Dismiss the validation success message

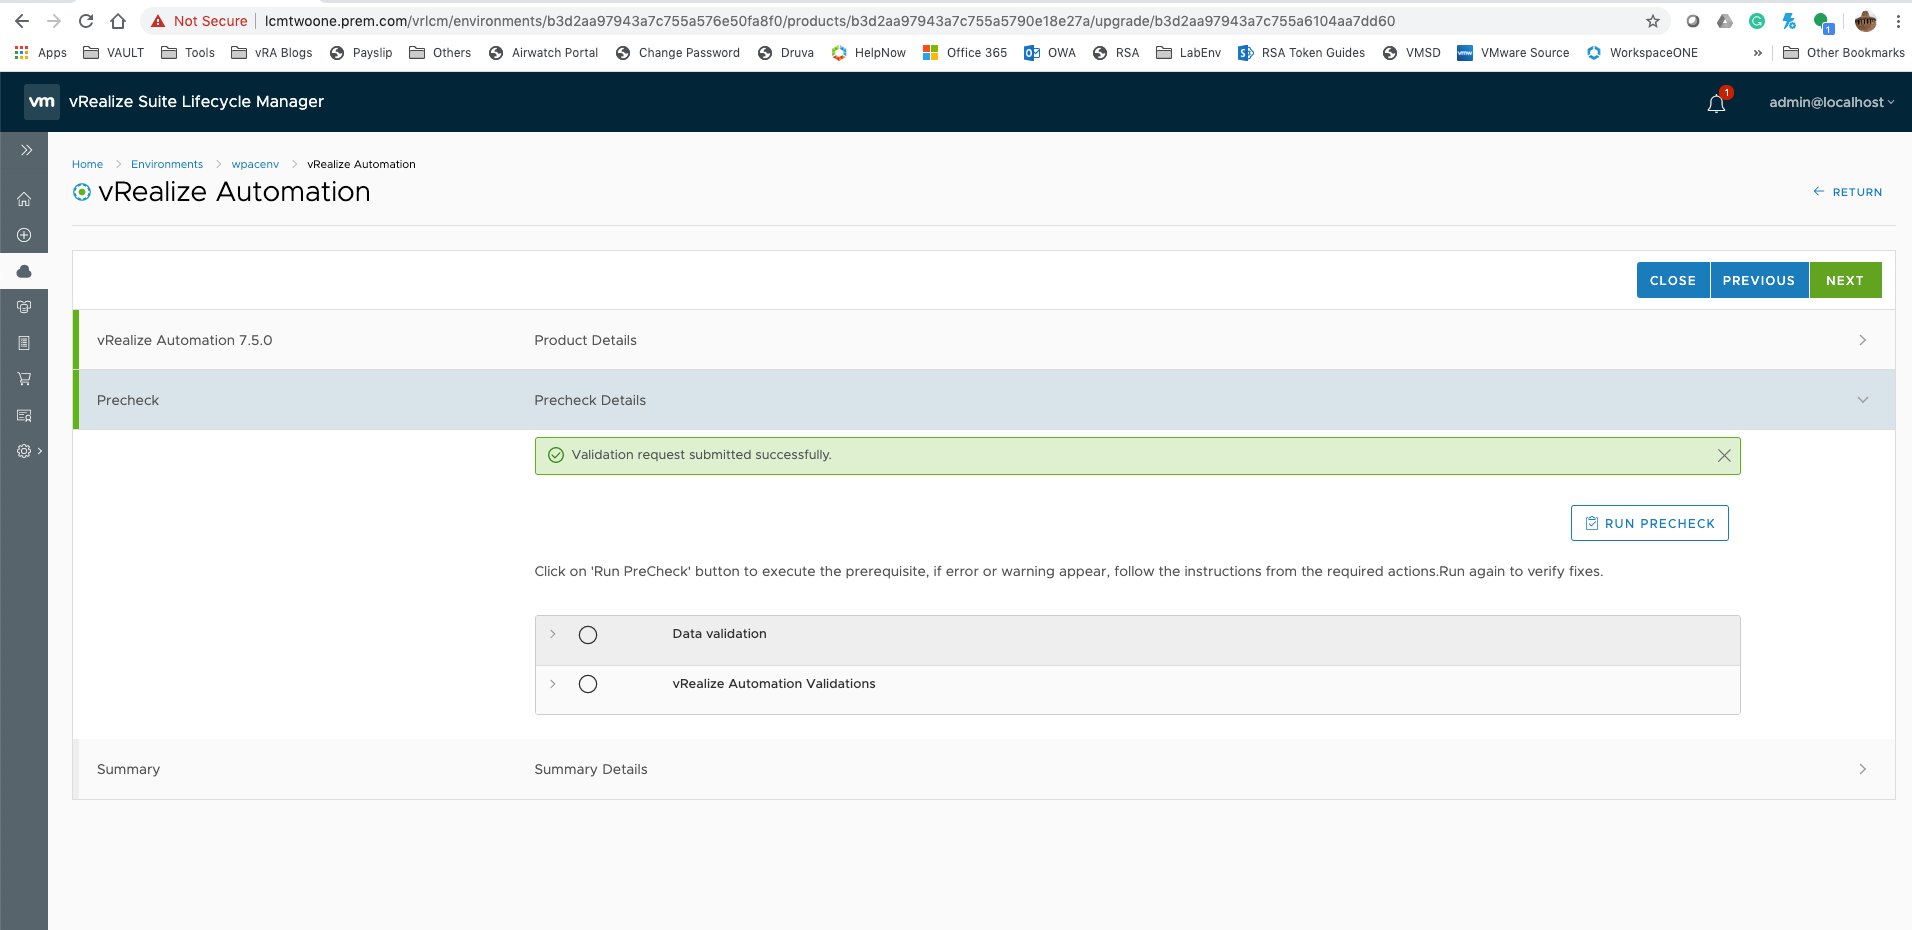[x=1724, y=455]
